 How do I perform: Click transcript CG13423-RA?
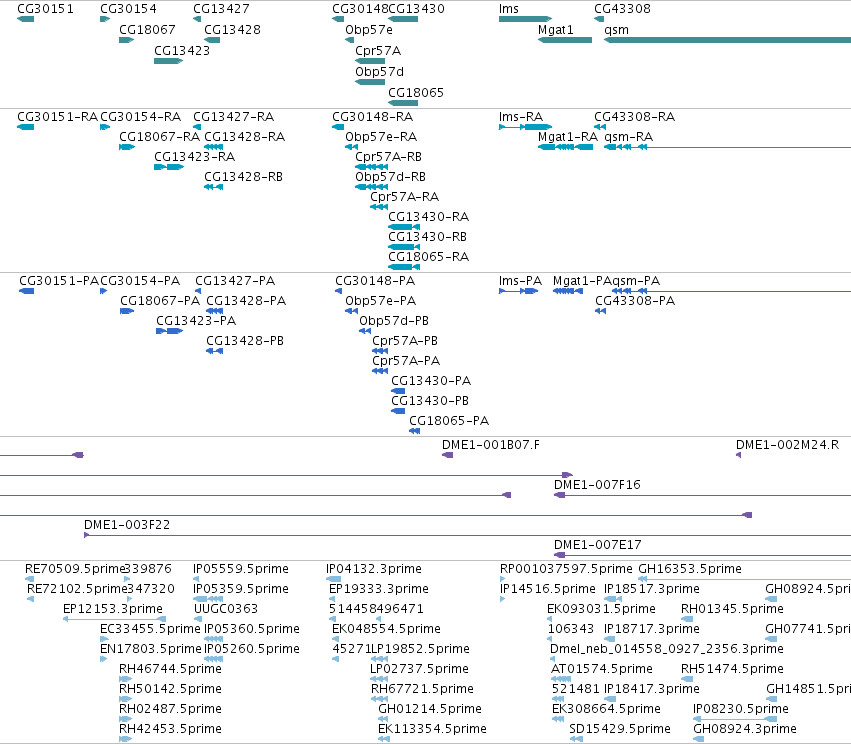[x=169, y=167]
